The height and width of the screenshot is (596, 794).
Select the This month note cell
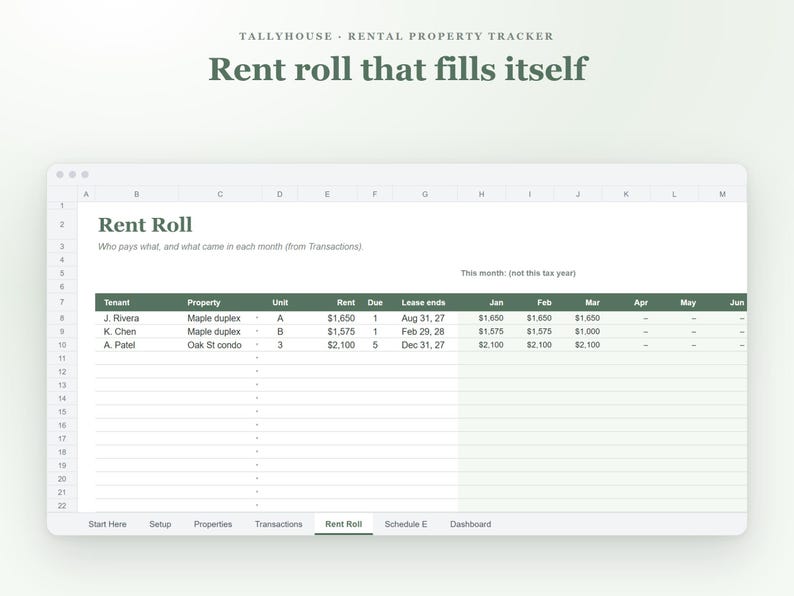(518, 273)
